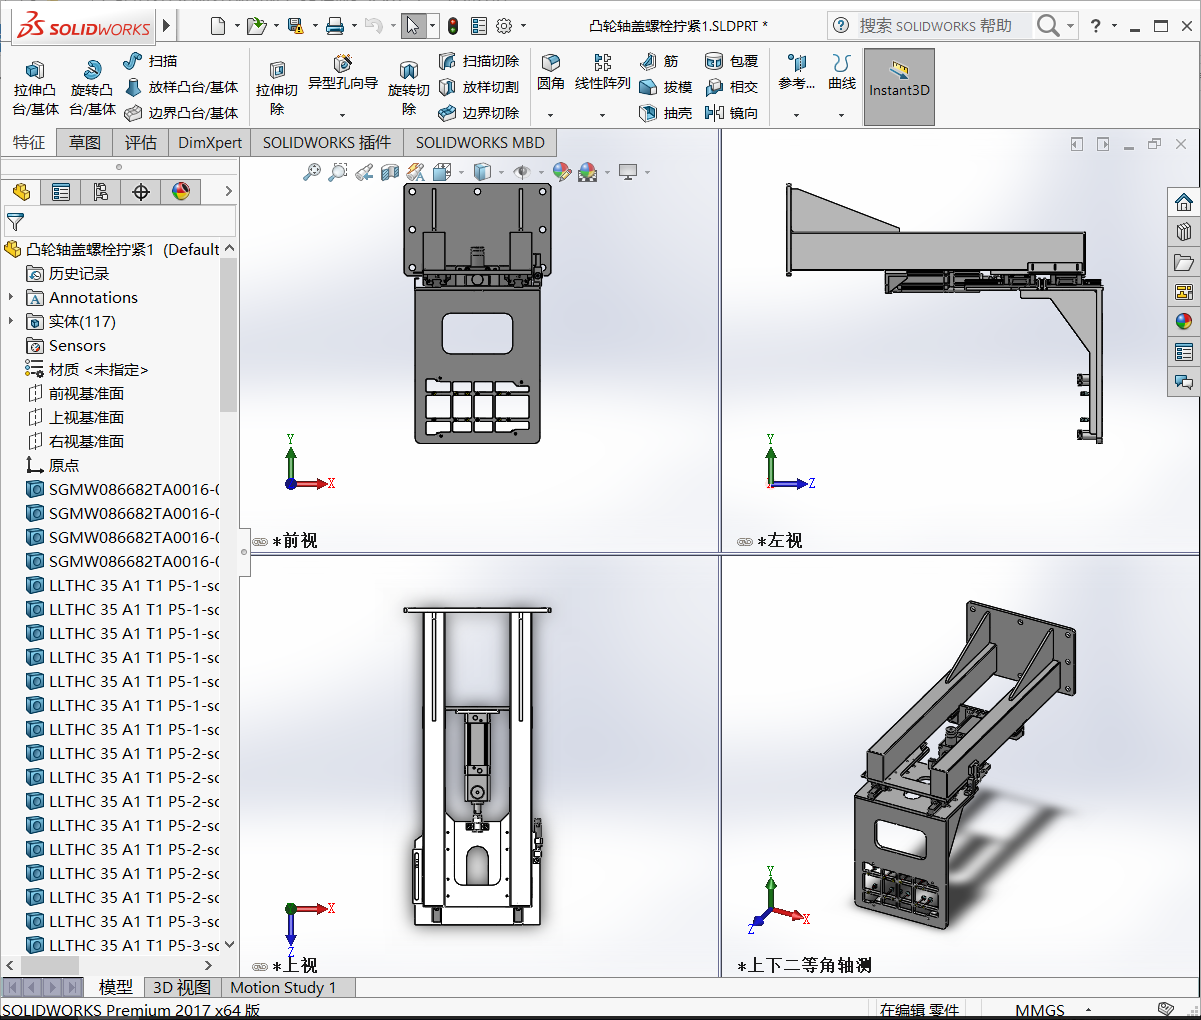Select the 圆角 fillet tool

[x=550, y=74]
